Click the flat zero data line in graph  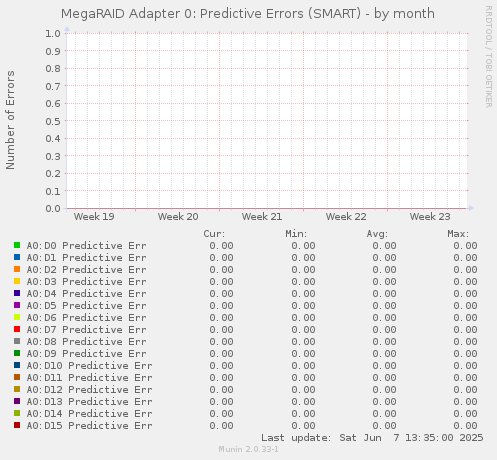coord(267,209)
